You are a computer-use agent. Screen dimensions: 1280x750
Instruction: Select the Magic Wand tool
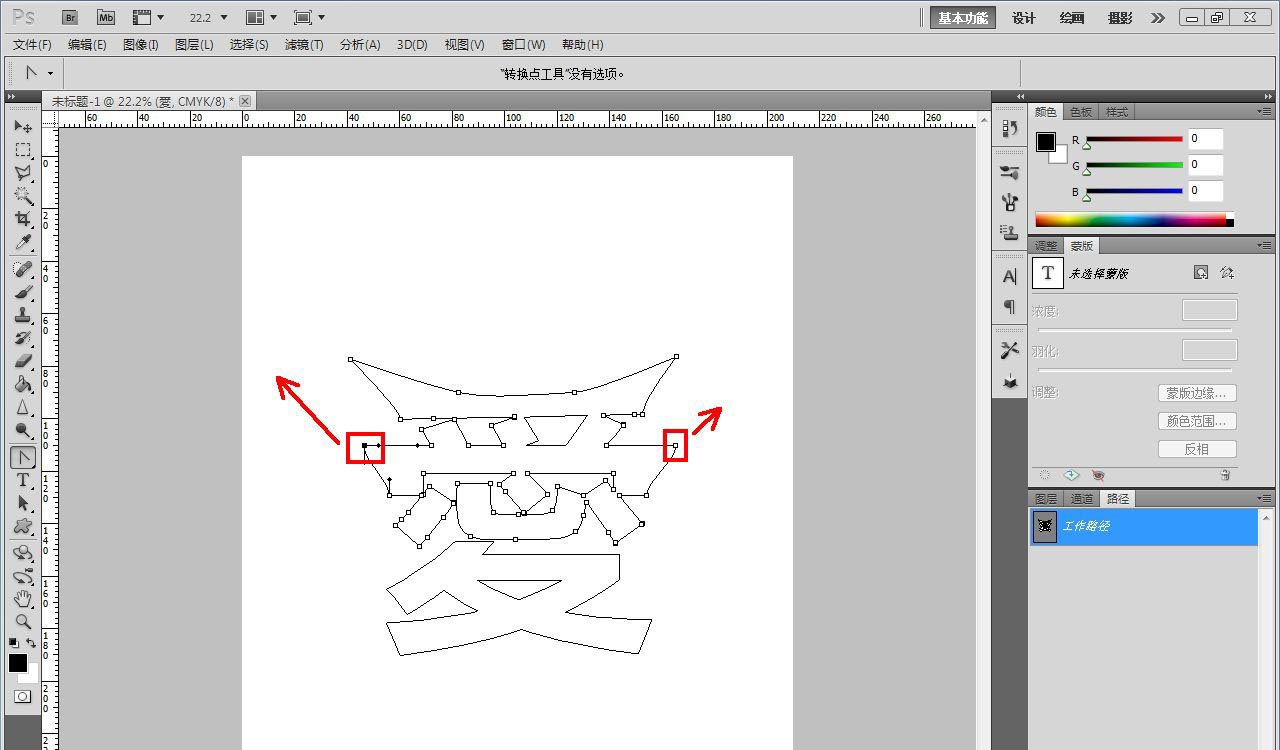coord(23,196)
